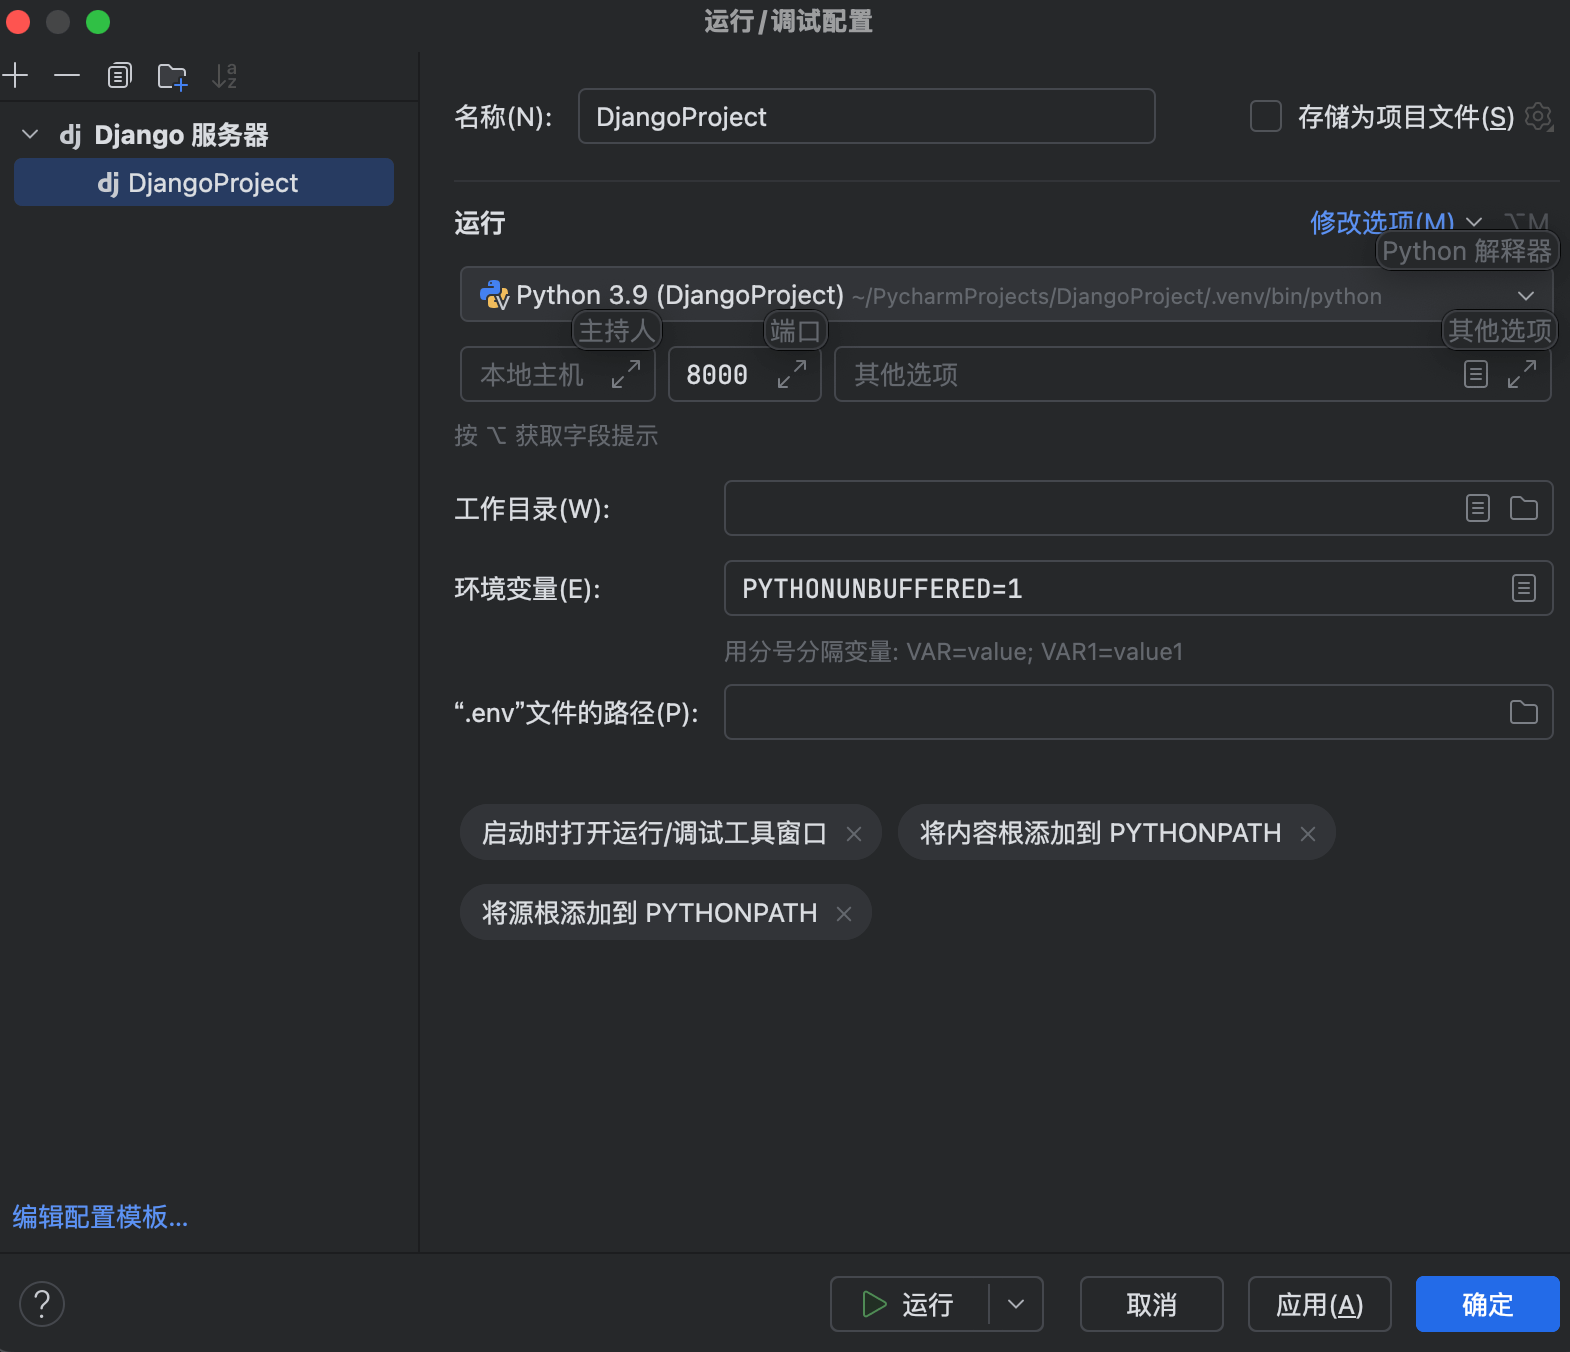Click the remove configuration minus icon
This screenshot has width=1570, height=1352.
pos(67,76)
